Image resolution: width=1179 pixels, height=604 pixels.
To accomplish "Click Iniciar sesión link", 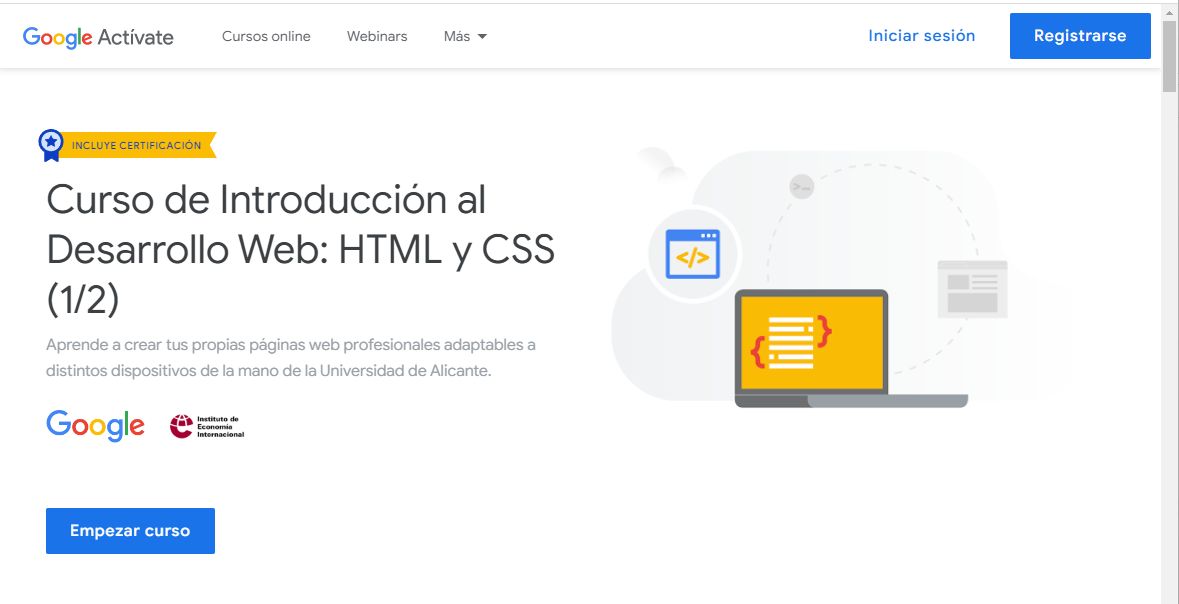I will (x=921, y=35).
